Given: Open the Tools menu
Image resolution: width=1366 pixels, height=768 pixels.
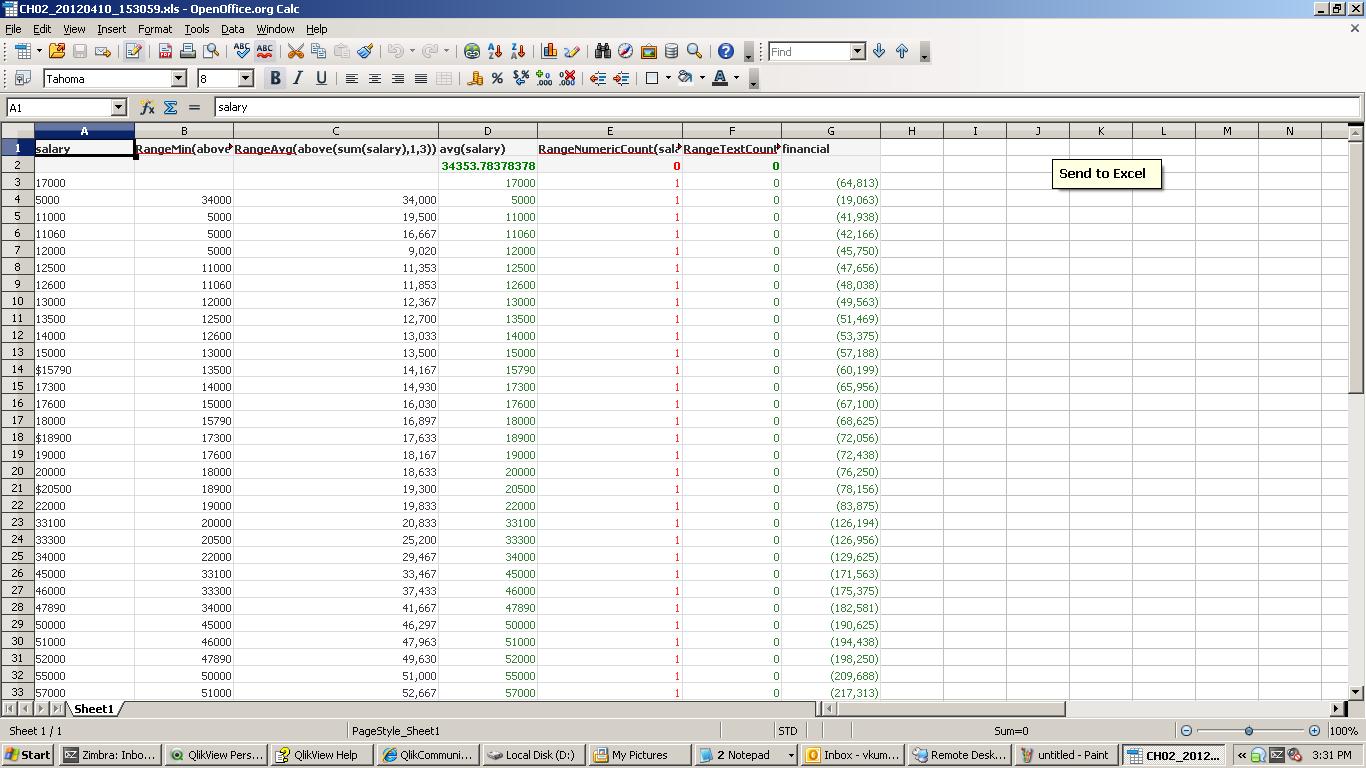Looking at the screenshot, I should tap(197, 29).
